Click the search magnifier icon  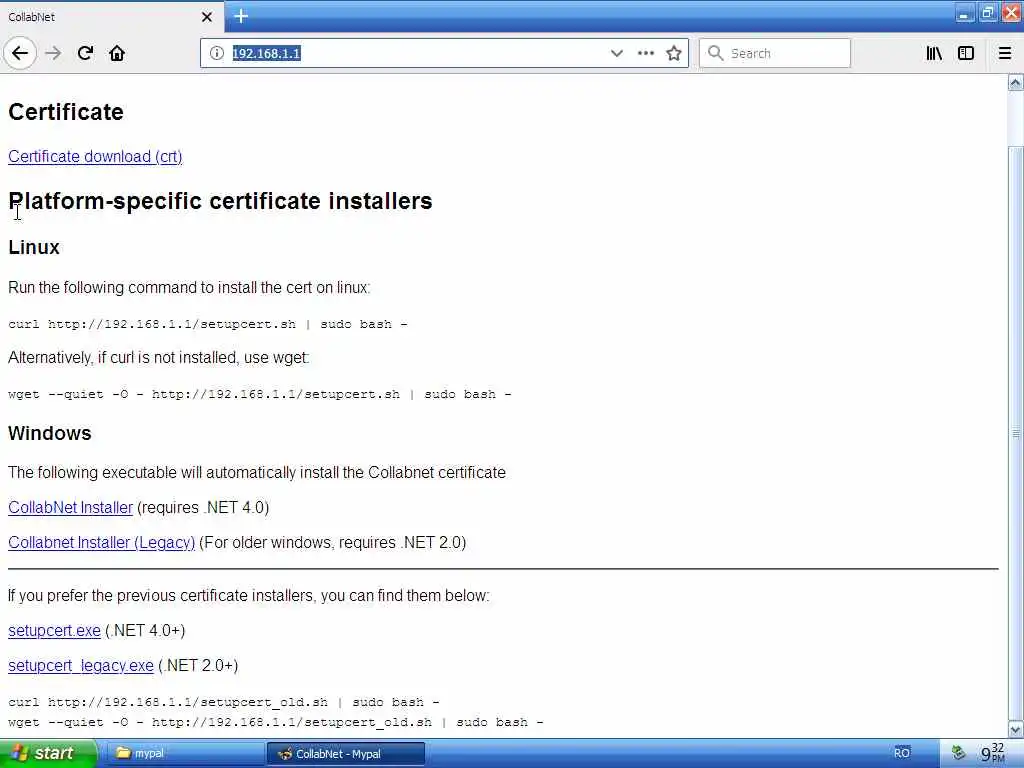pos(716,53)
